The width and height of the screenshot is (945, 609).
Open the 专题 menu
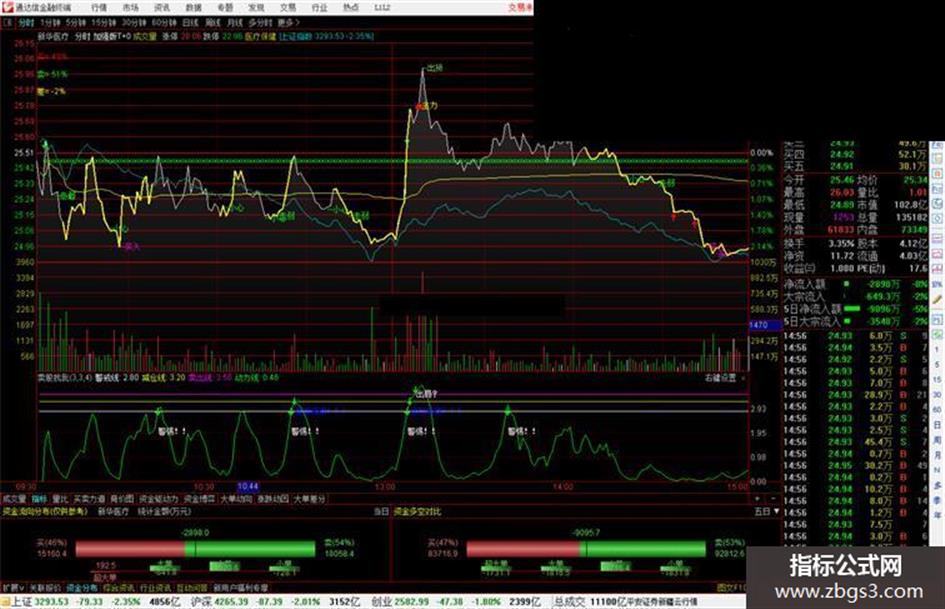coord(225,7)
